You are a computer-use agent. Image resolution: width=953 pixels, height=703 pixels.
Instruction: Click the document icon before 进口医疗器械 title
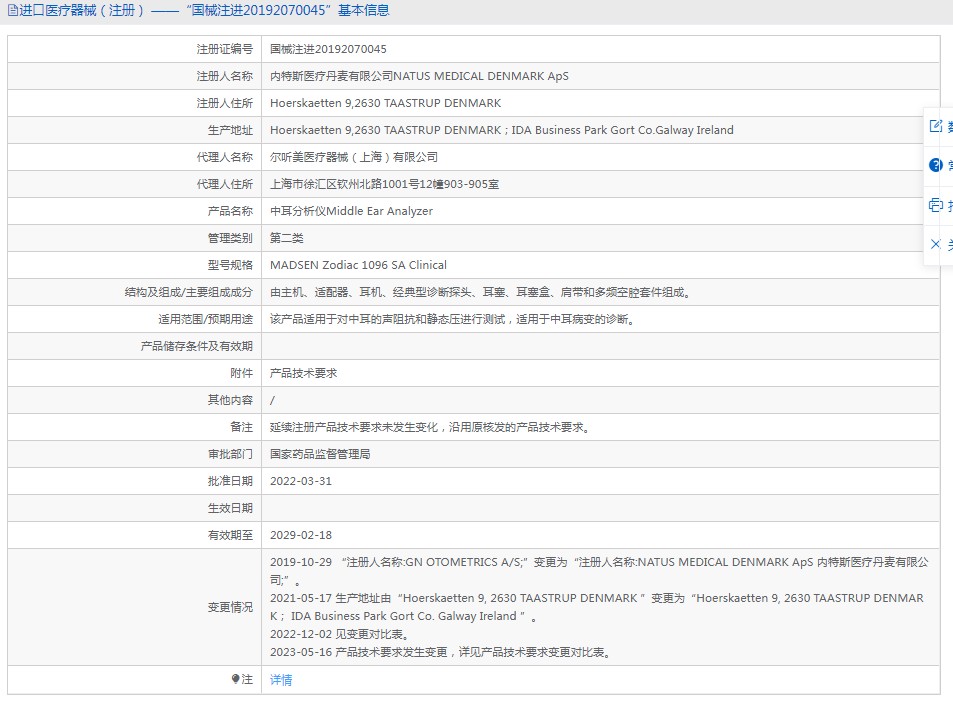pos(13,10)
